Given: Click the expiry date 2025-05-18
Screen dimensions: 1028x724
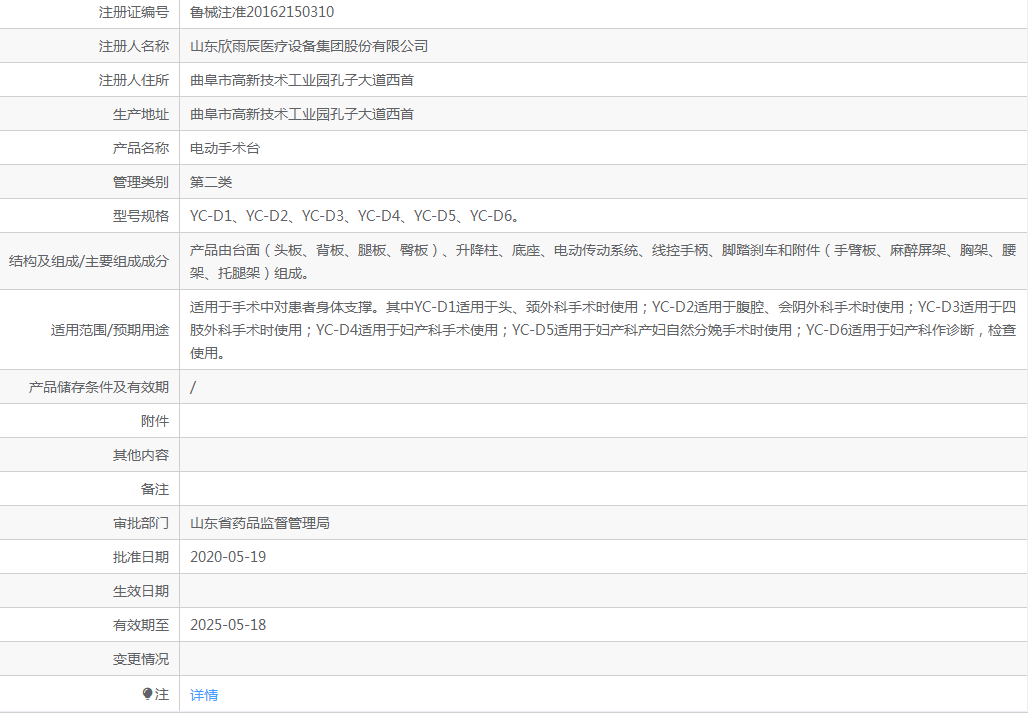Looking at the screenshot, I should coord(228,625).
